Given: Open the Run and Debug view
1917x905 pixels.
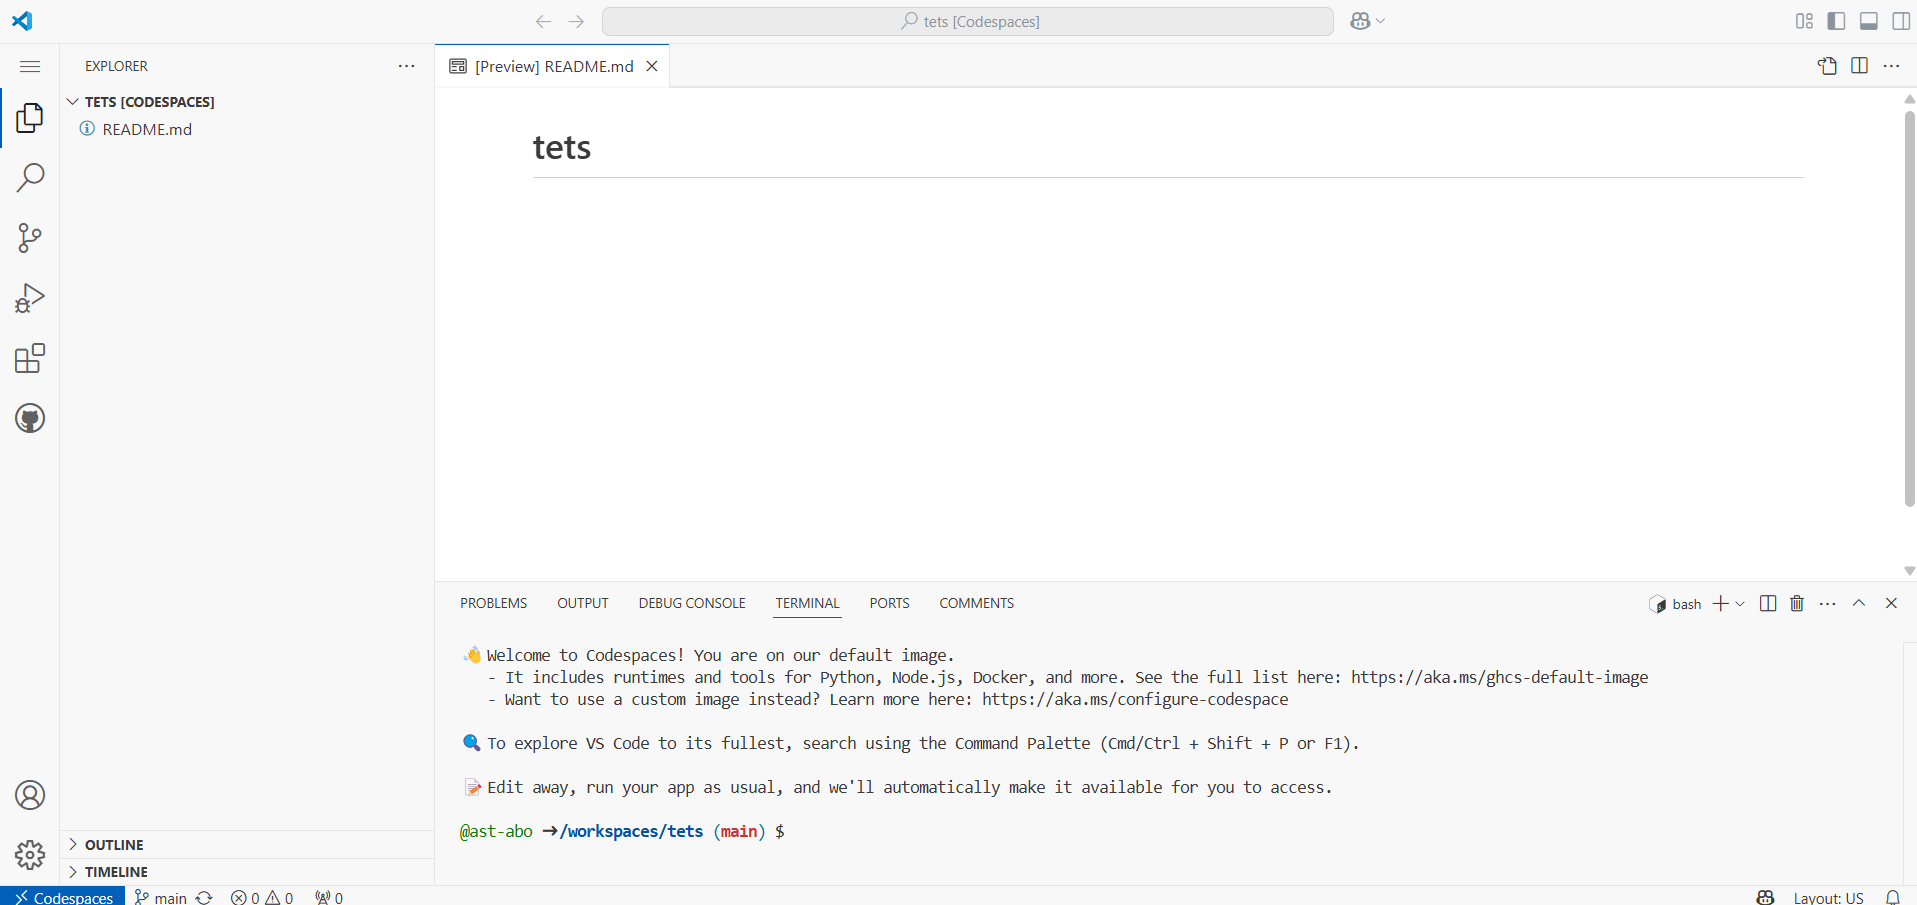Looking at the screenshot, I should [x=30, y=298].
